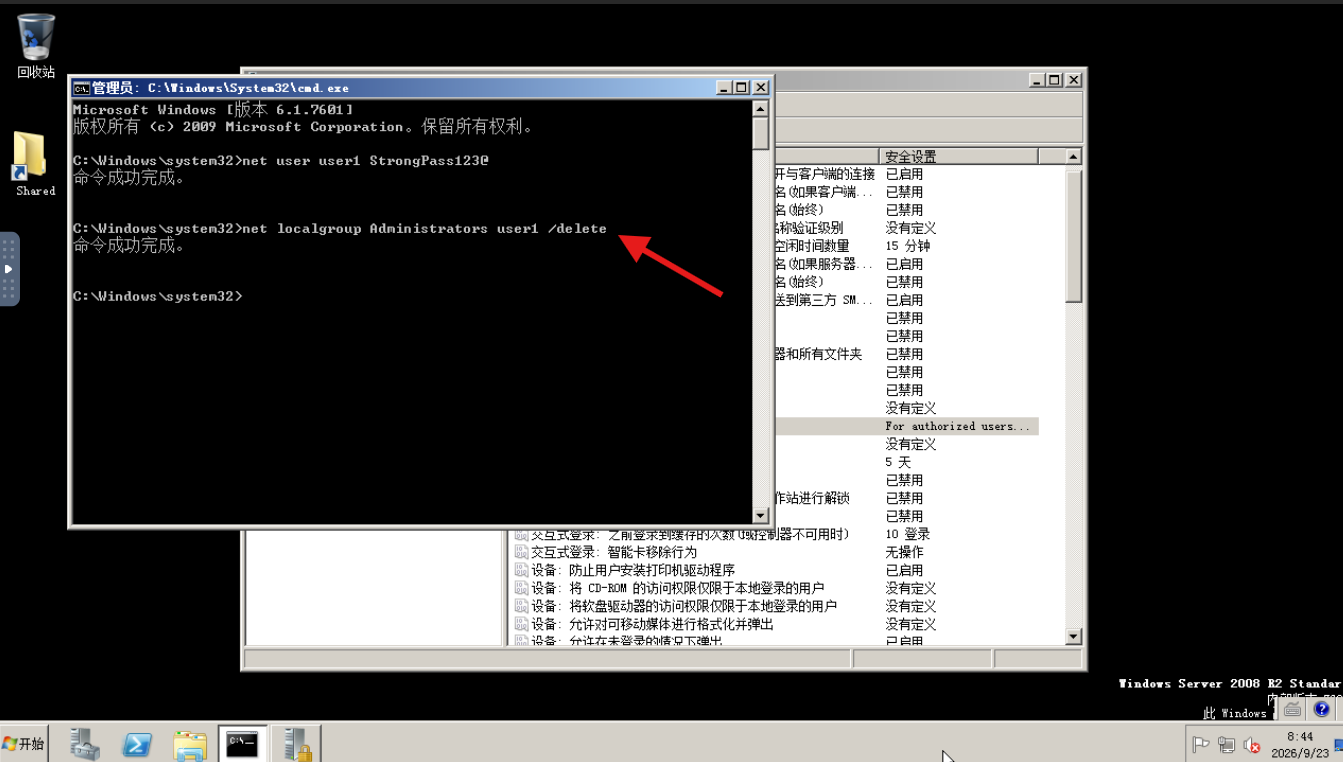Click security policy list scrollbar thumb
The height and width of the screenshot is (762, 1343).
pos(1074,237)
